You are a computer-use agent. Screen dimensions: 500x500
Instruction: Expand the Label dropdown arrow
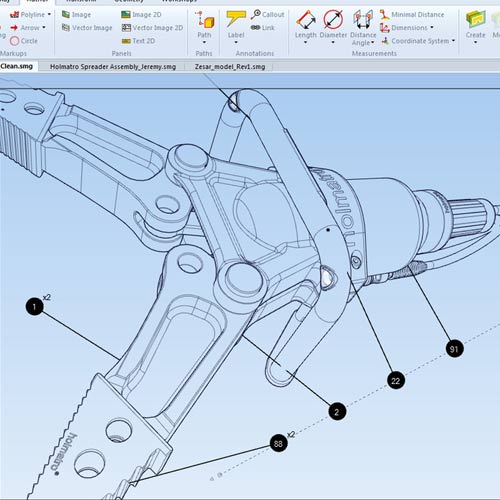[x=236, y=42]
